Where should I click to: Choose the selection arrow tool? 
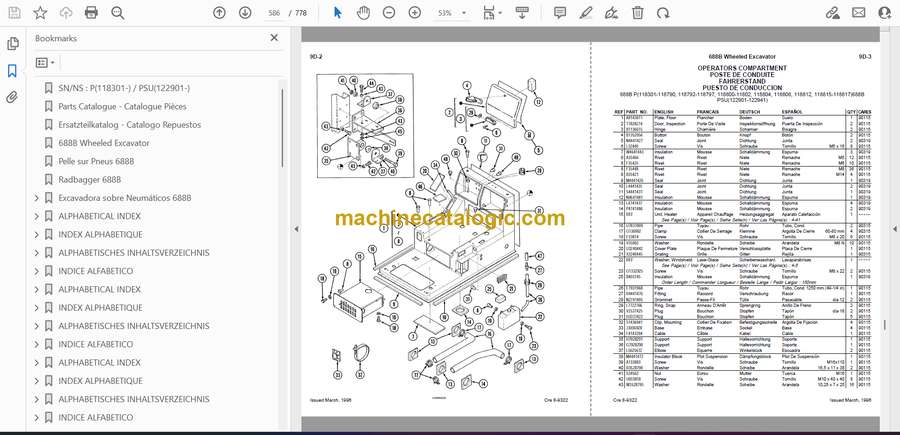tap(338, 13)
